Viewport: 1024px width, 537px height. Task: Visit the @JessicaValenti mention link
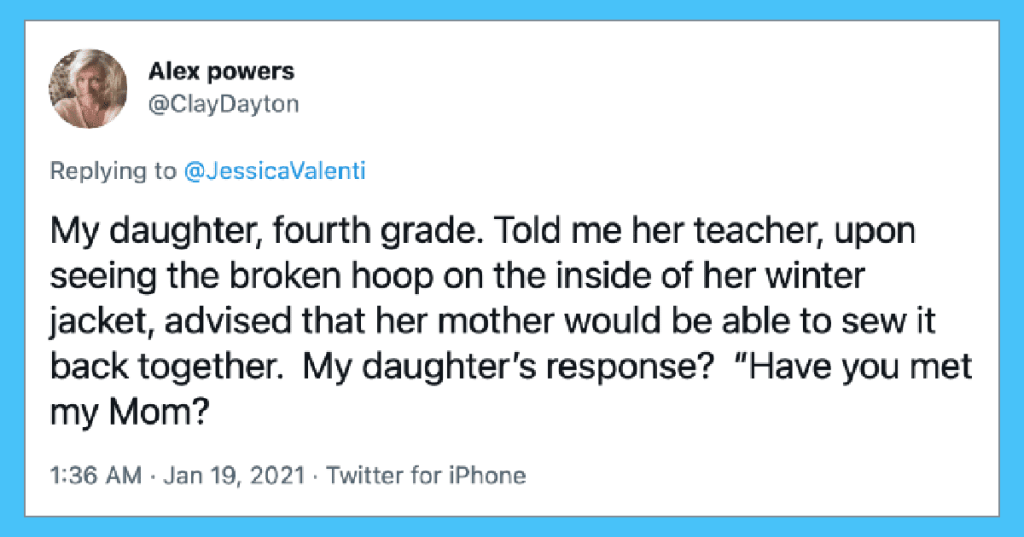coord(274,171)
